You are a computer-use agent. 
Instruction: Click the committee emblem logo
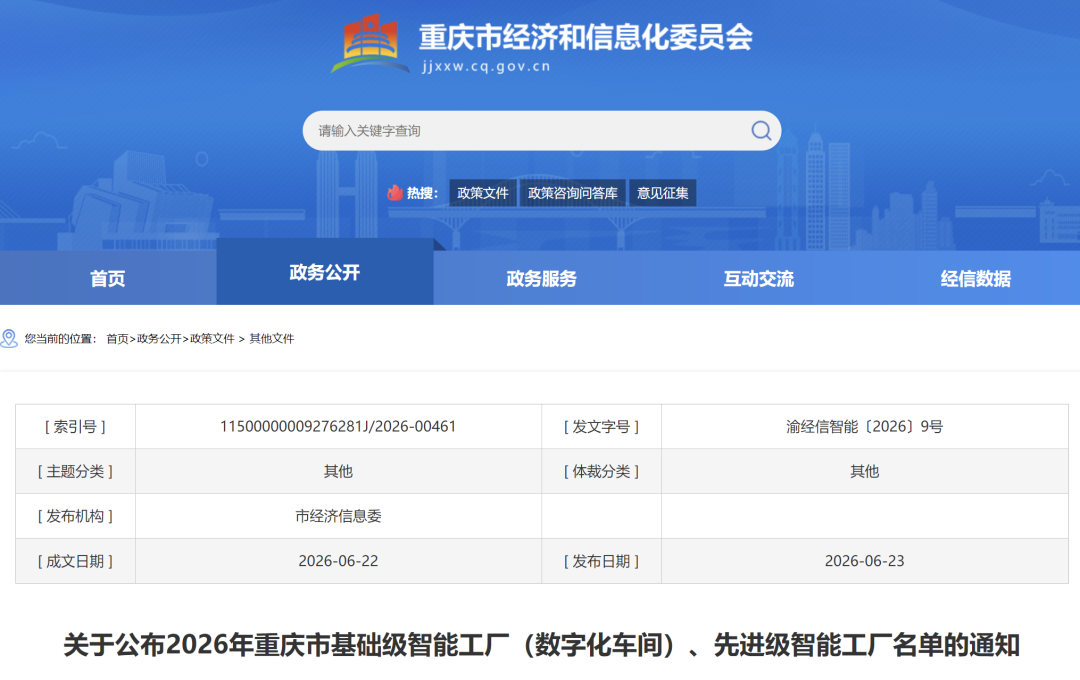(371, 44)
